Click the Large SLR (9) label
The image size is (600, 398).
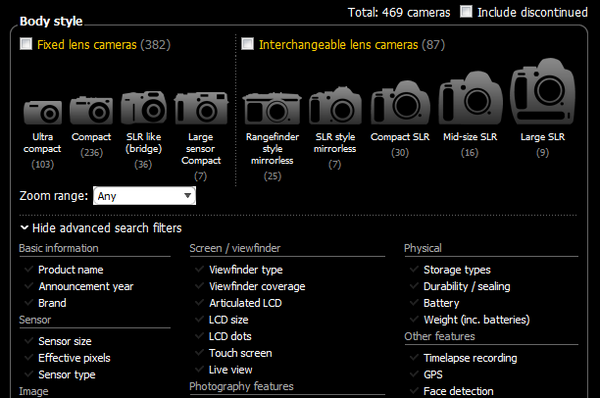543,145
